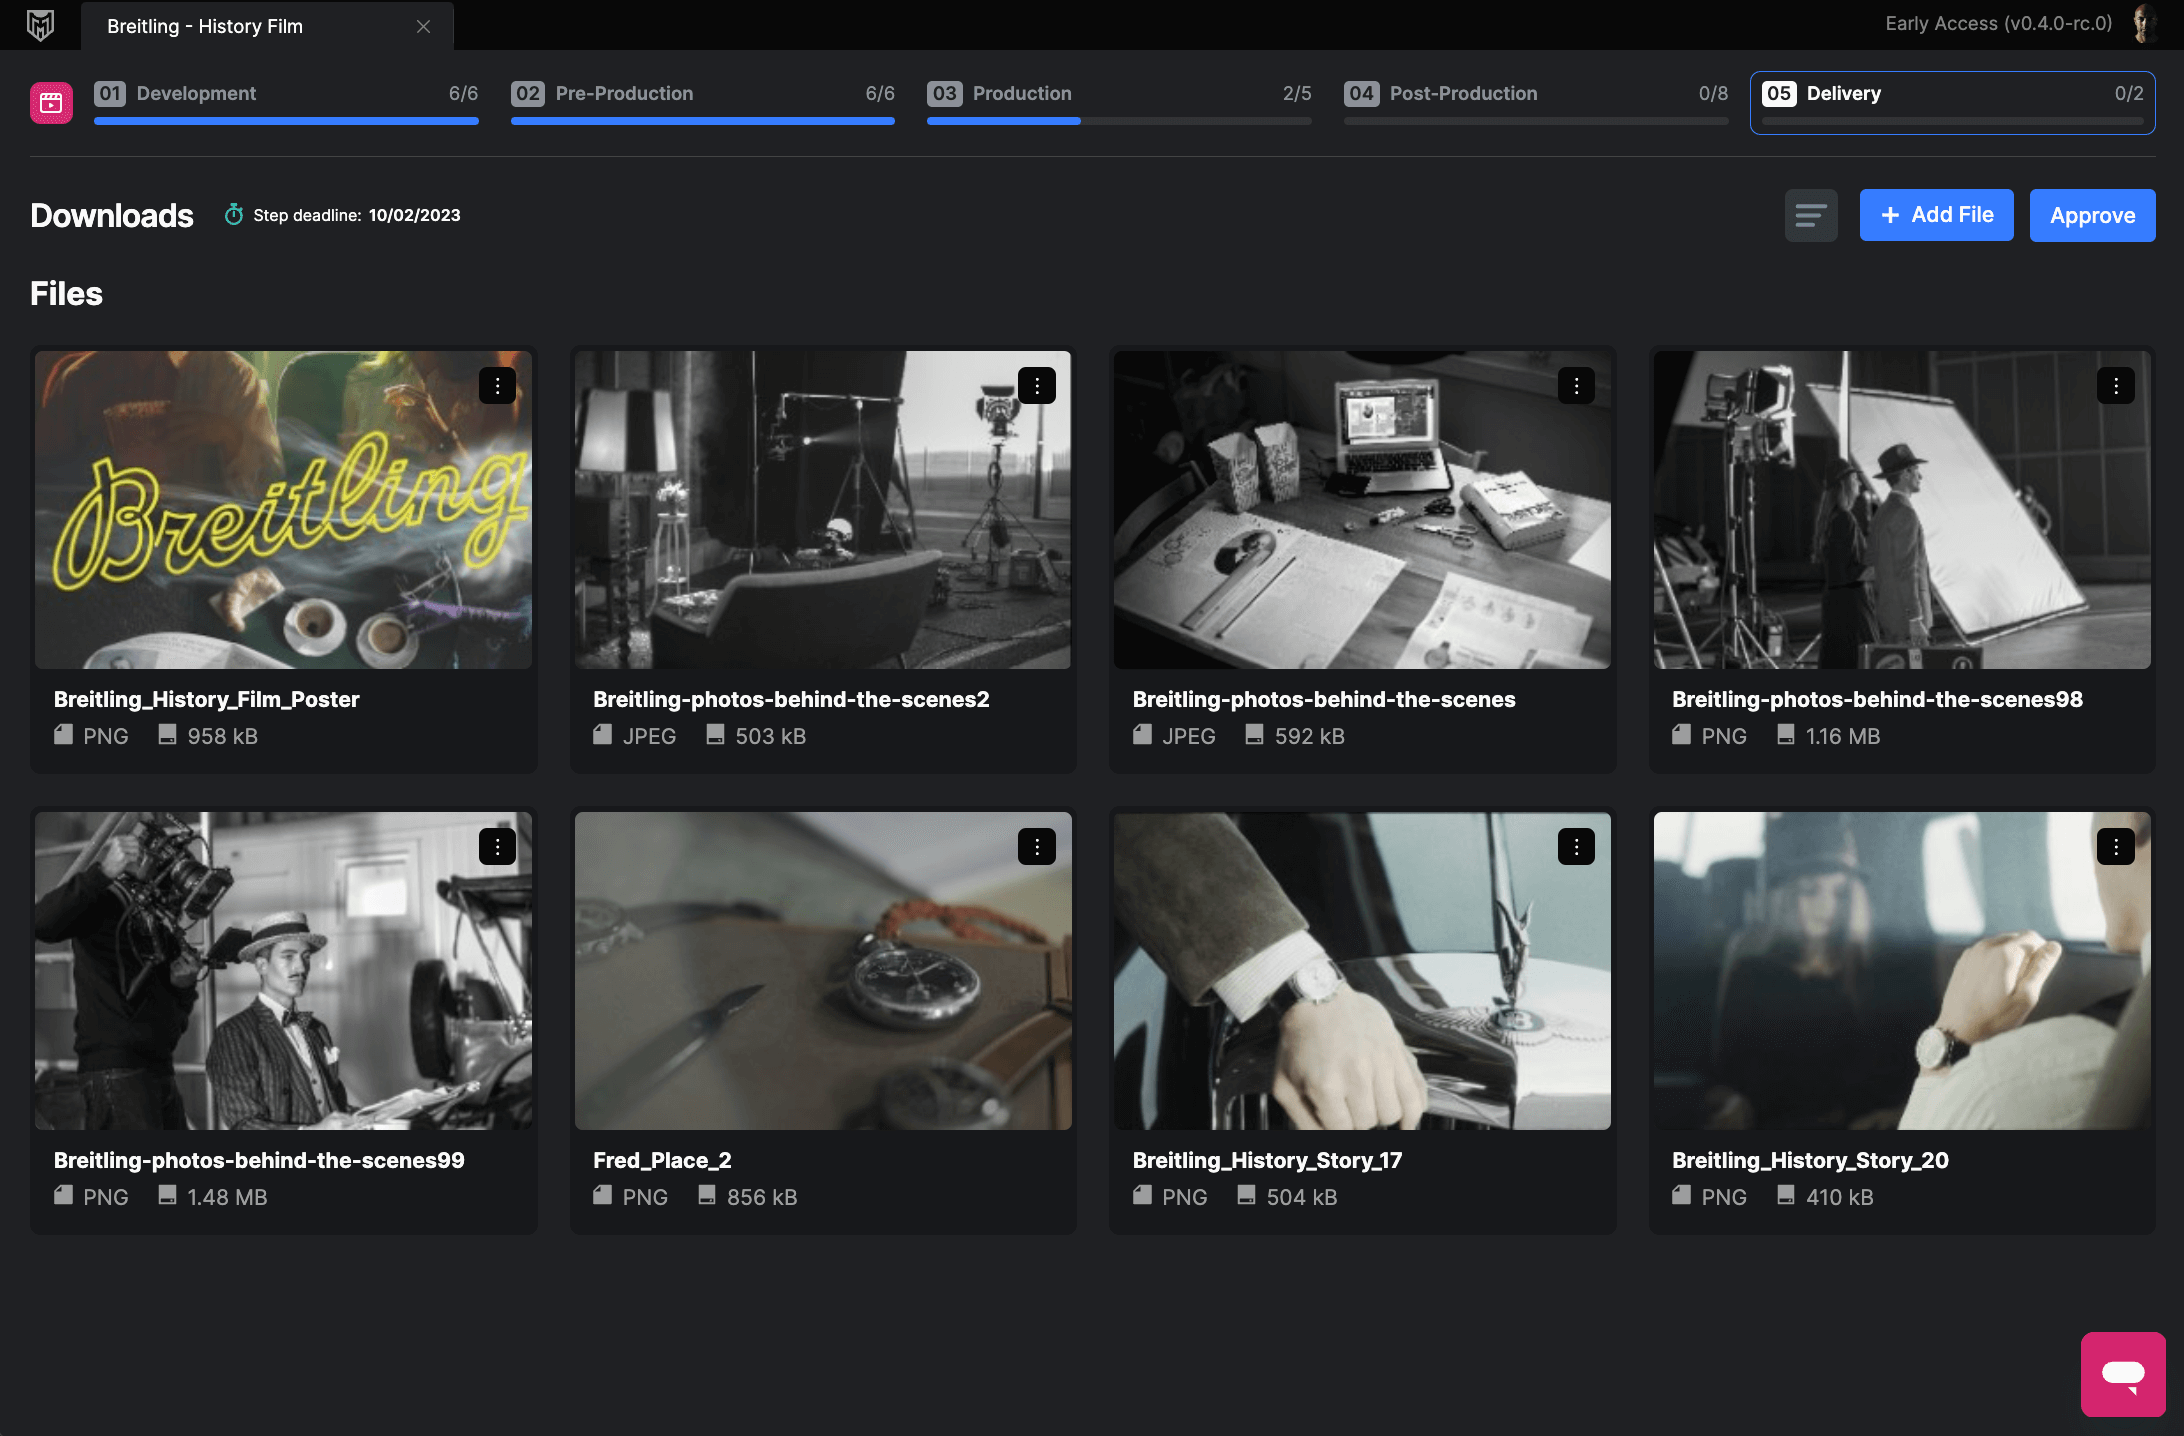
Task: Open the 03 Production stage
Action: tap(1119, 102)
